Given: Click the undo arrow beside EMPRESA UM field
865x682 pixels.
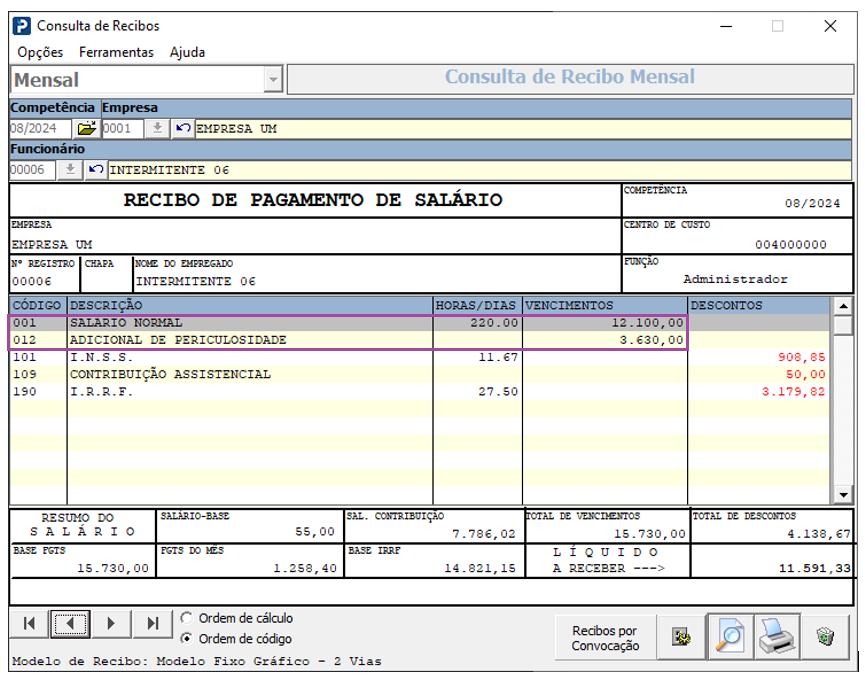Looking at the screenshot, I should click(183, 129).
